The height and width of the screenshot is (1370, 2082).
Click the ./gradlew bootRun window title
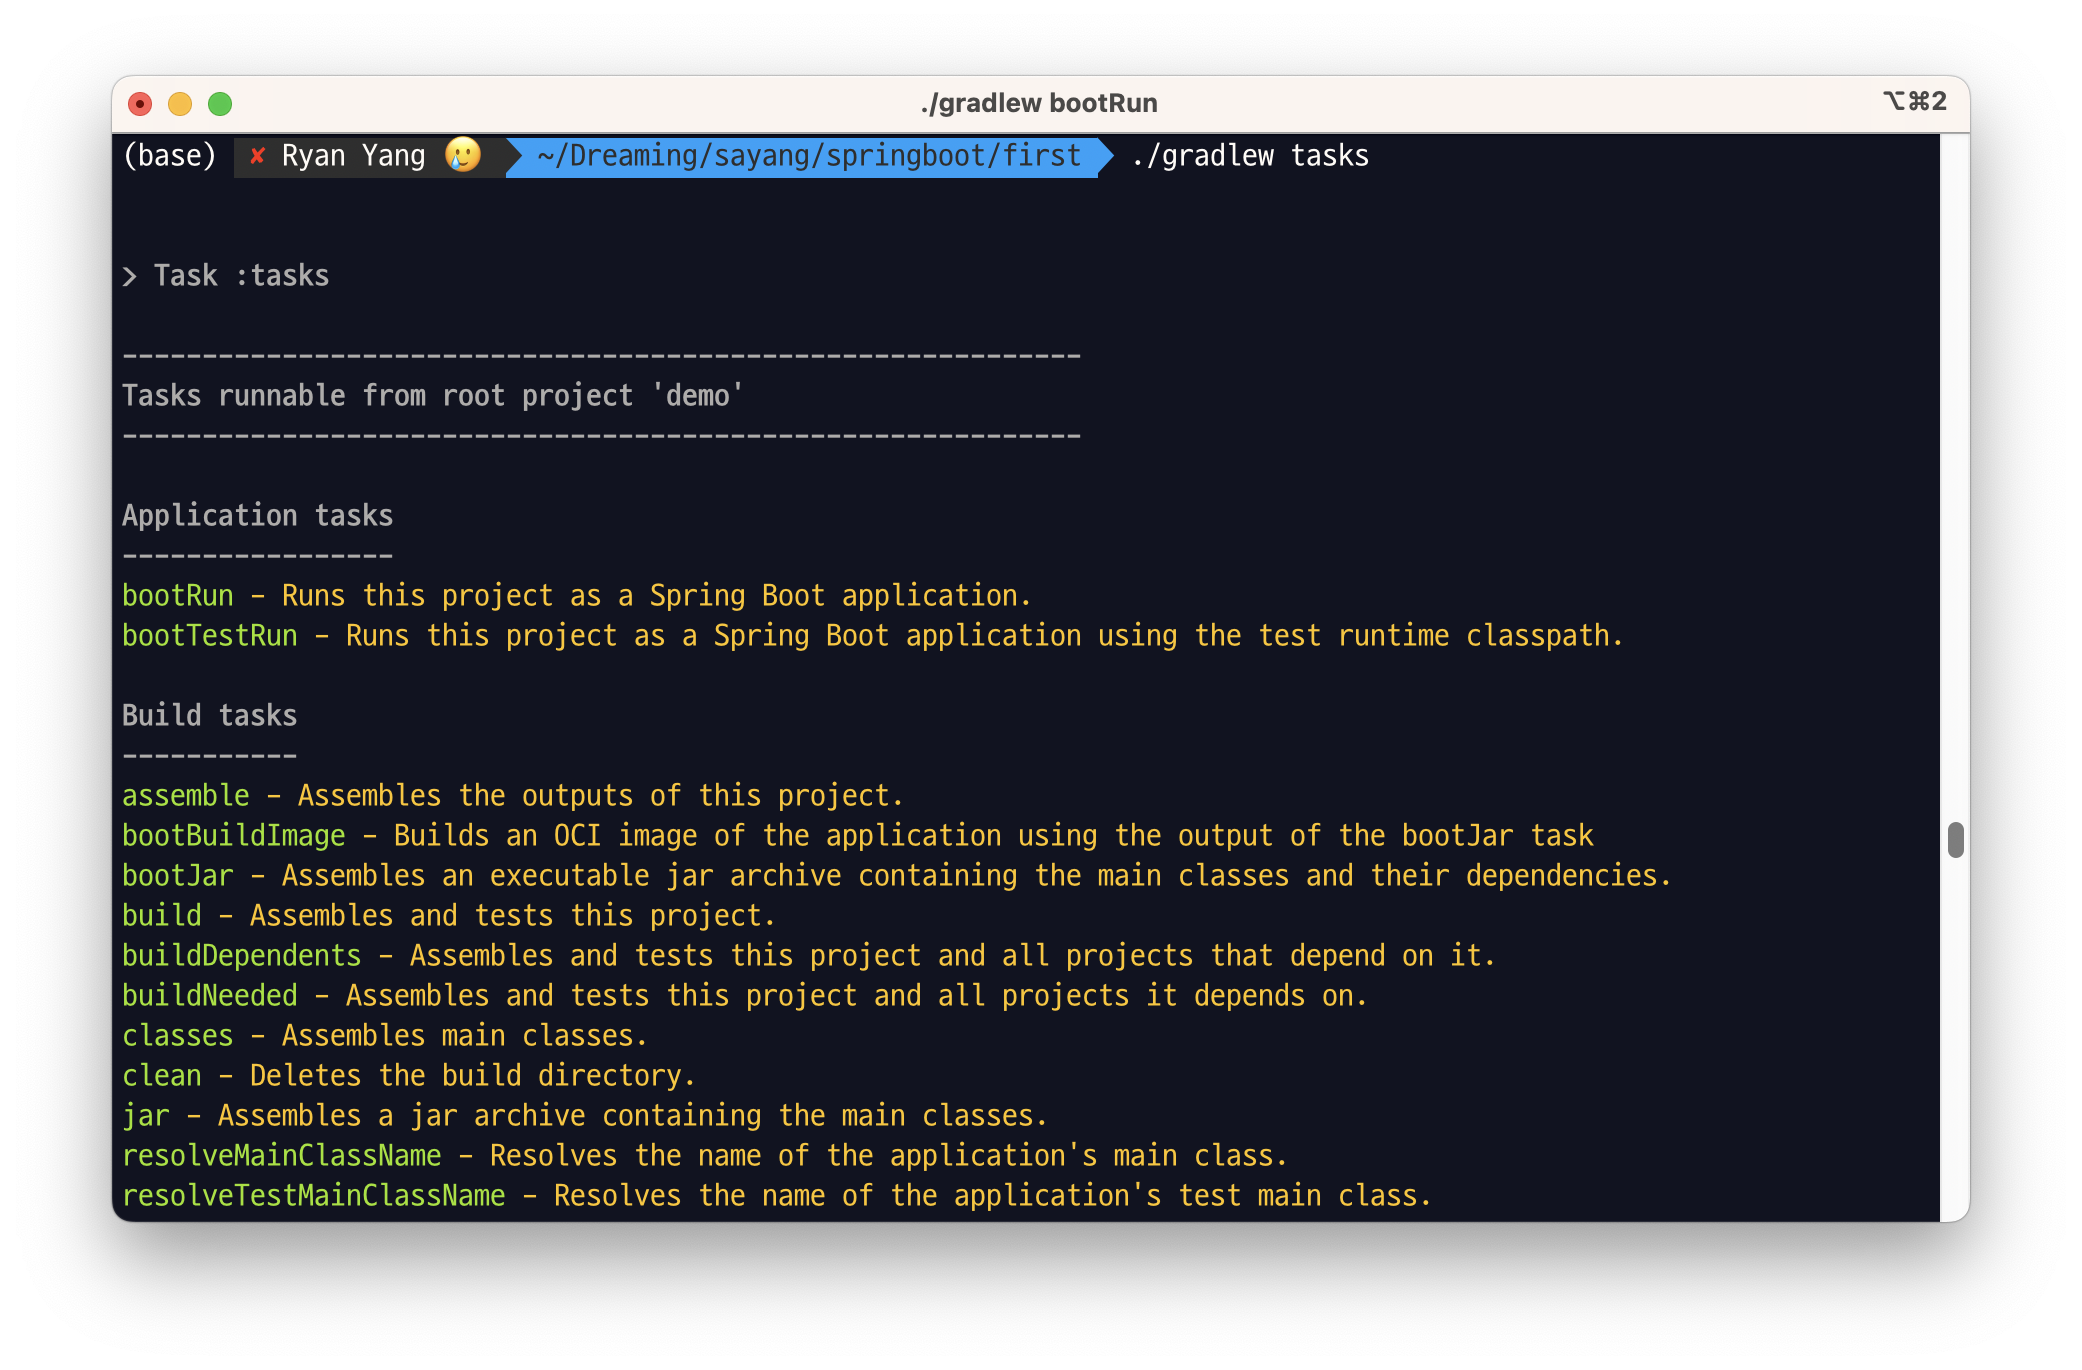1039,103
